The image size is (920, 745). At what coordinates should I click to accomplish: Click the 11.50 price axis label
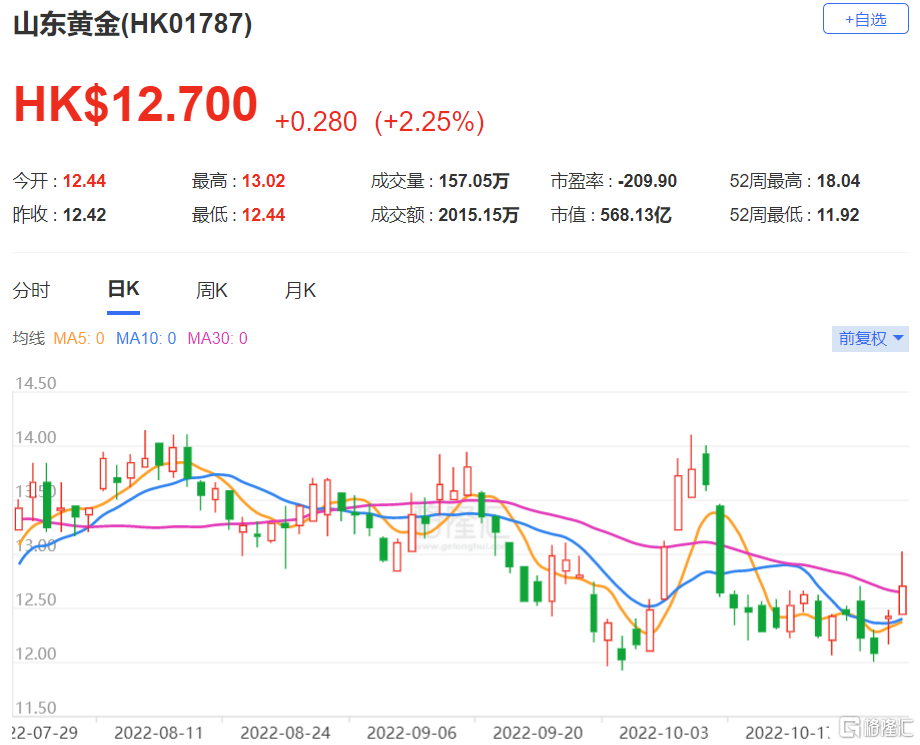[x=36, y=708]
